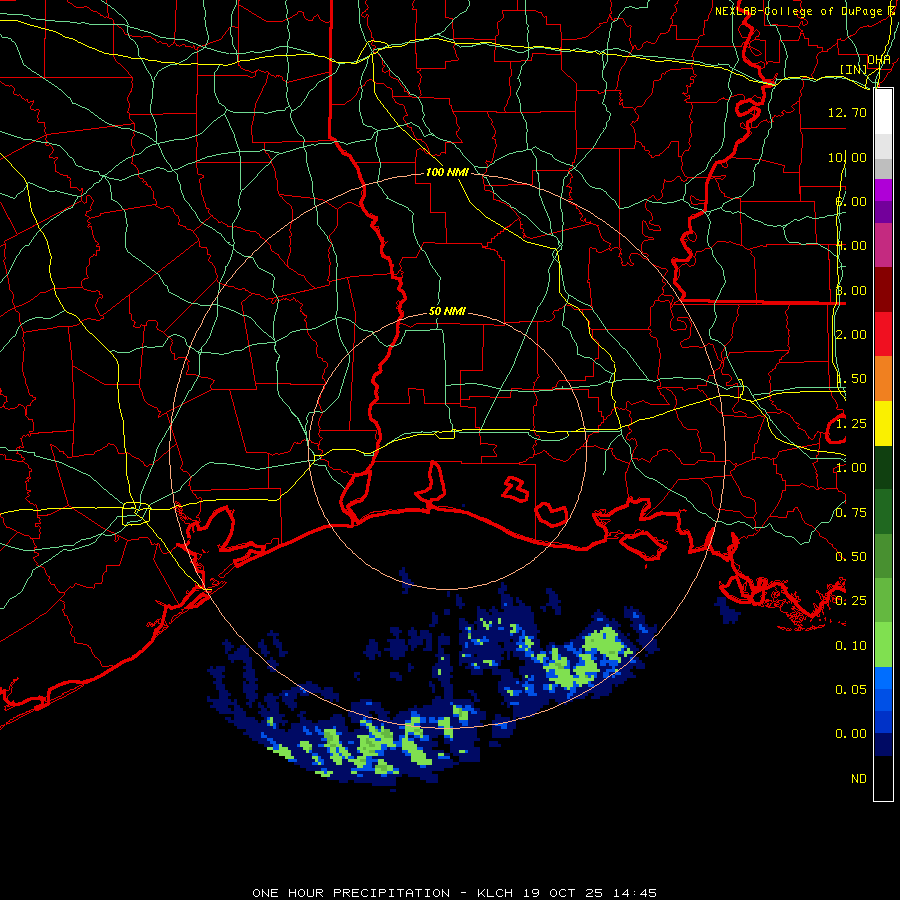900x900 pixels.
Task: Click the 1.00 scale label
Action: [851, 468]
